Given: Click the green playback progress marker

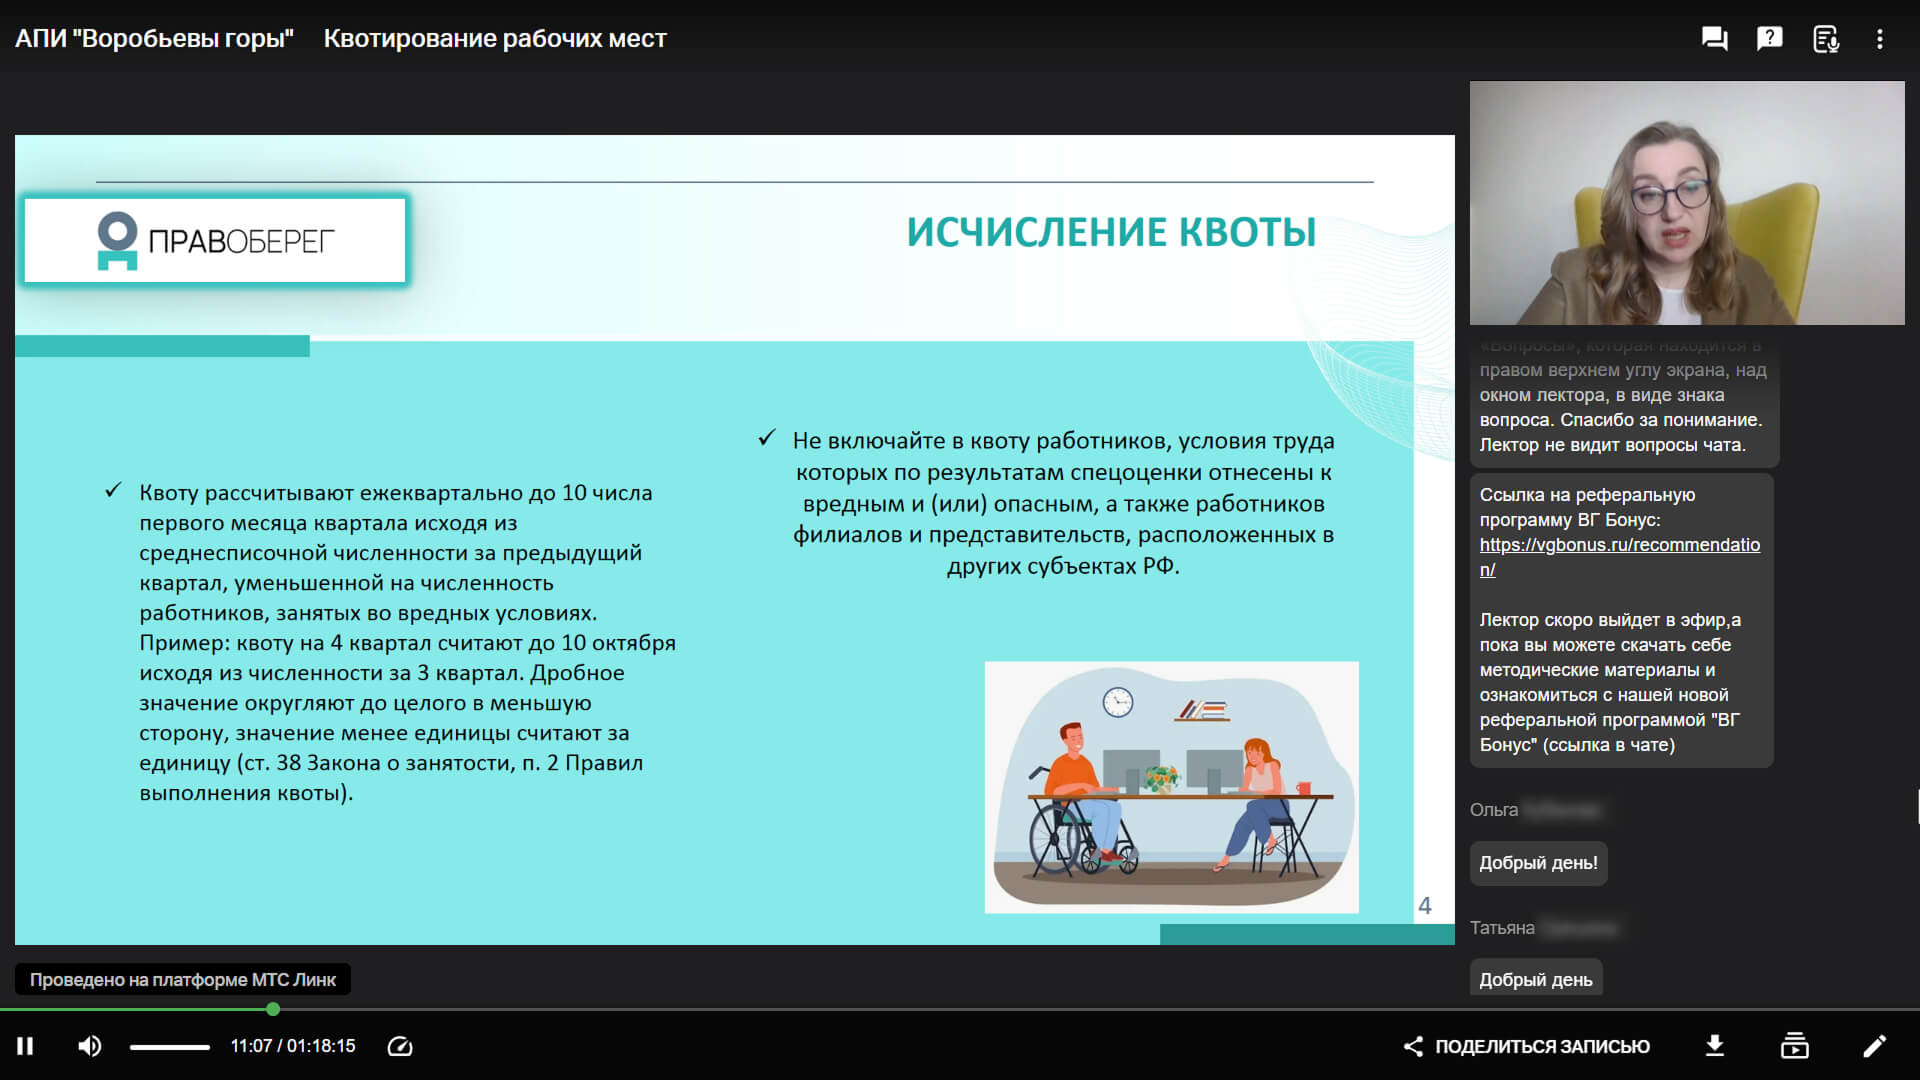Looking at the screenshot, I should 273,1010.
